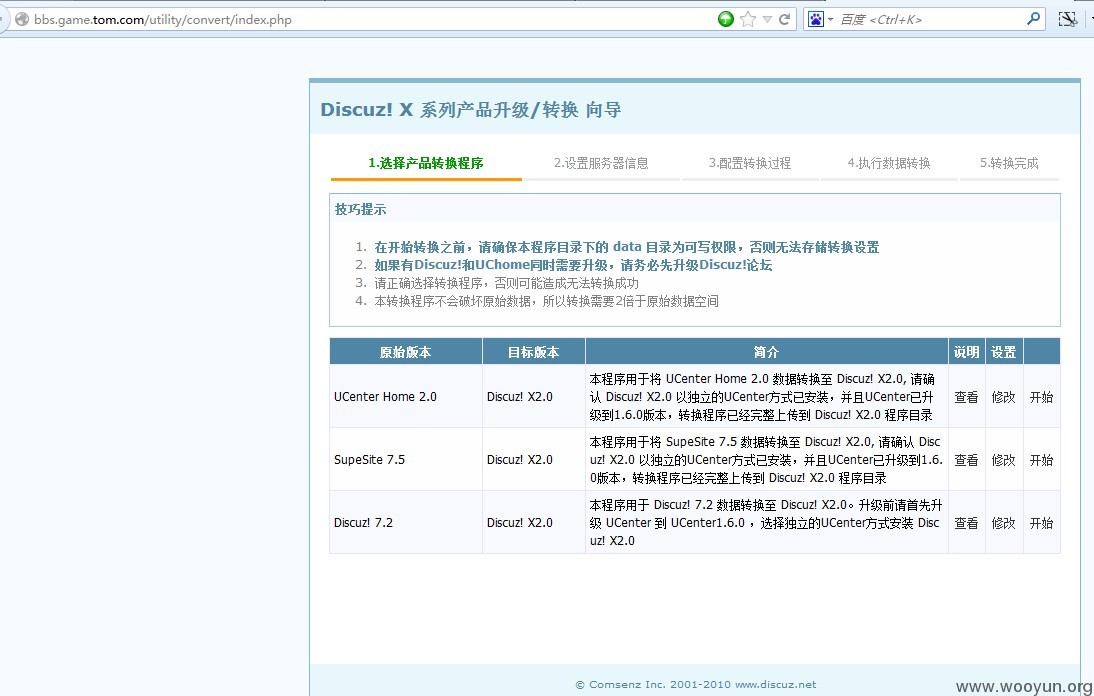Select step tab 2.设置服务器信息
This screenshot has height=696, width=1094.
(x=601, y=163)
